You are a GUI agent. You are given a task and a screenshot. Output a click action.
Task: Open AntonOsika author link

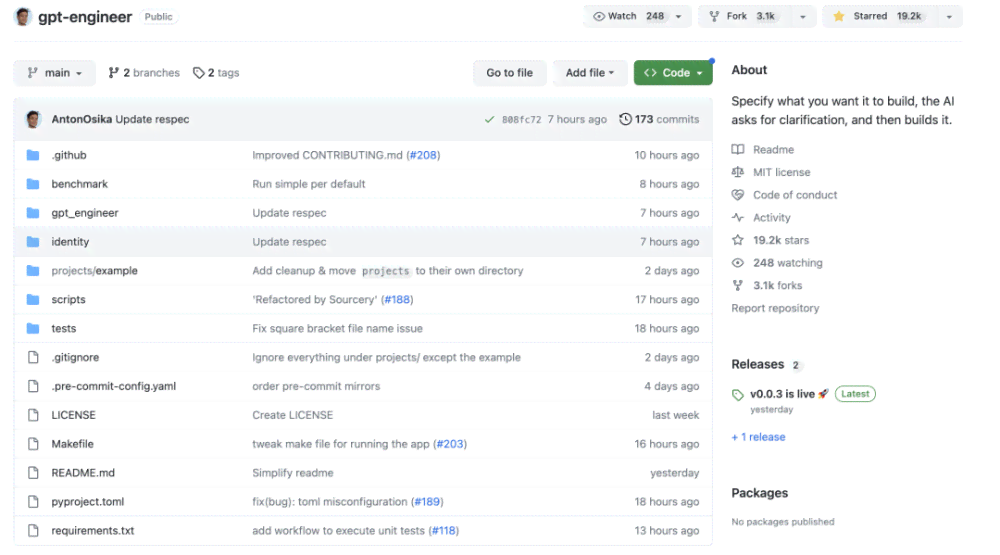pyautogui.click(x=82, y=119)
